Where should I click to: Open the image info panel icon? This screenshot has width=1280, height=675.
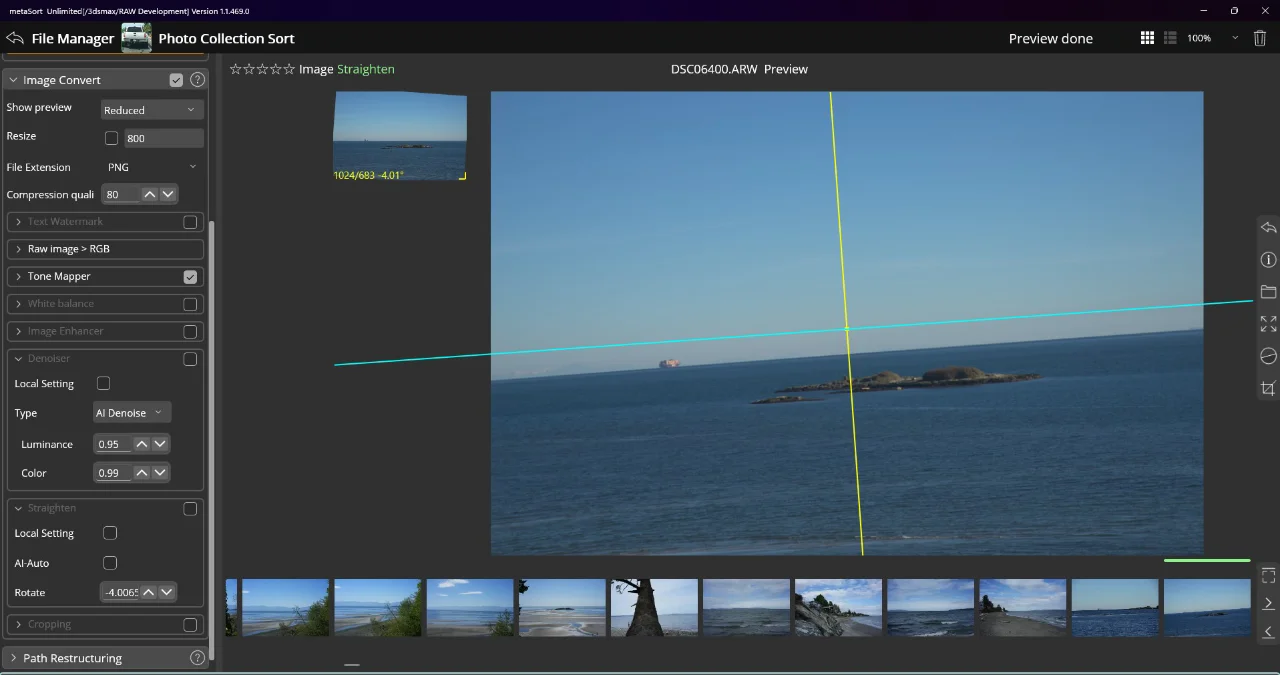[x=1268, y=260]
